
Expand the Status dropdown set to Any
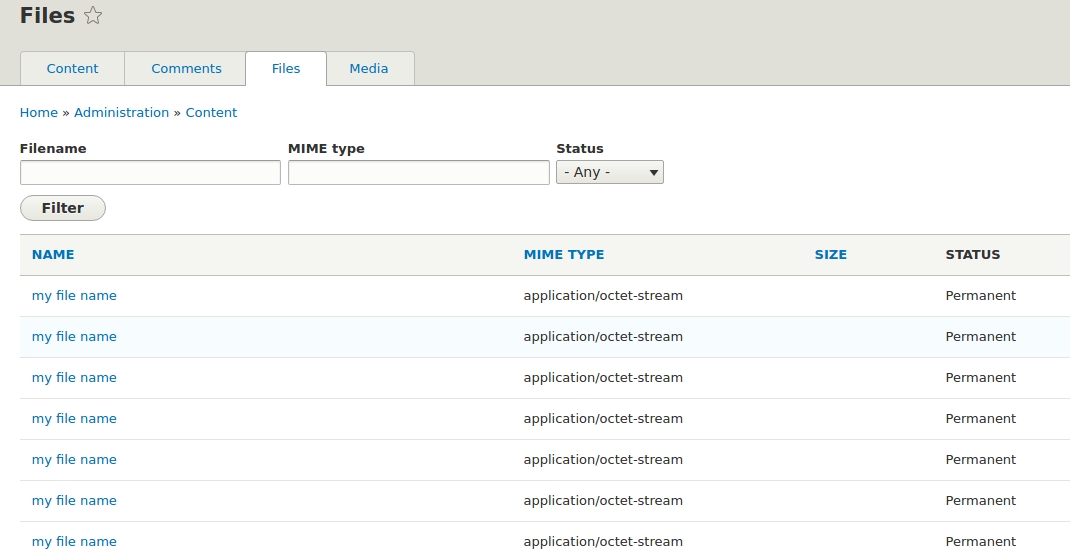pos(609,173)
